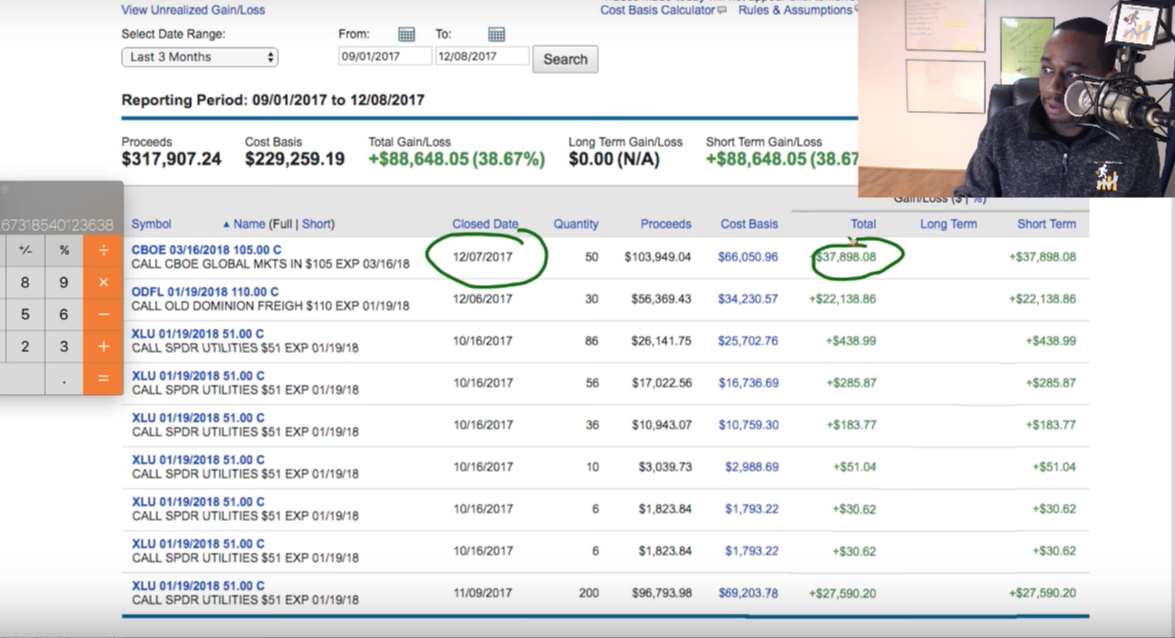Click the calculator 5 key
The width and height of the screenshot is (1175, 638).
tap(25, 314)
